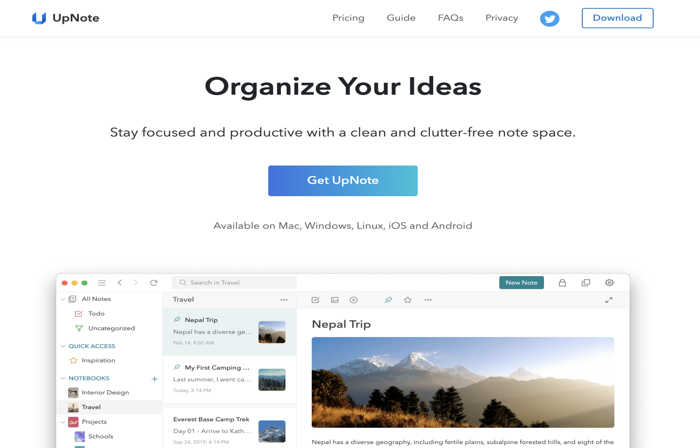This screenshot has width=700, height=448.
Task: Open the UpNote Twitter icon link
Action: (x=549, y=18)
